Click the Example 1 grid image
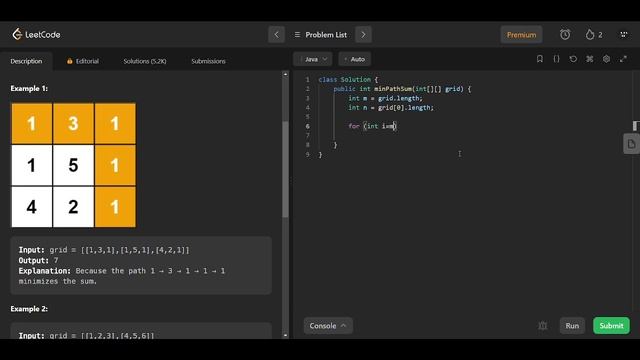 coord(73,165)
